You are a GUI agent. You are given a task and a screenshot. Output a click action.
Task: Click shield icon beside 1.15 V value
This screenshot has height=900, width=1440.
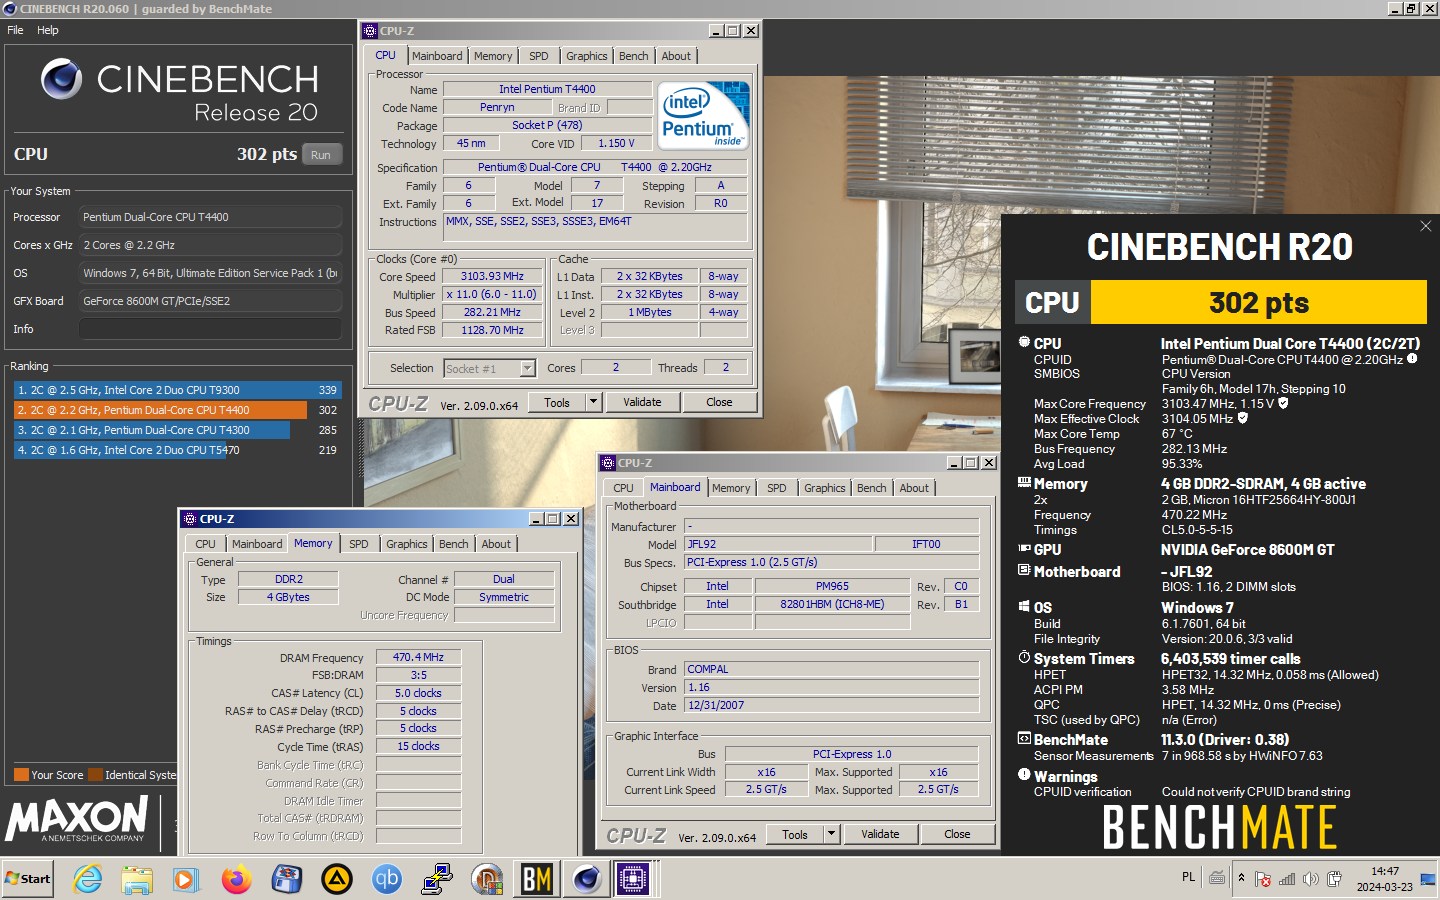pyautogui.click(x=1283, y=403)
